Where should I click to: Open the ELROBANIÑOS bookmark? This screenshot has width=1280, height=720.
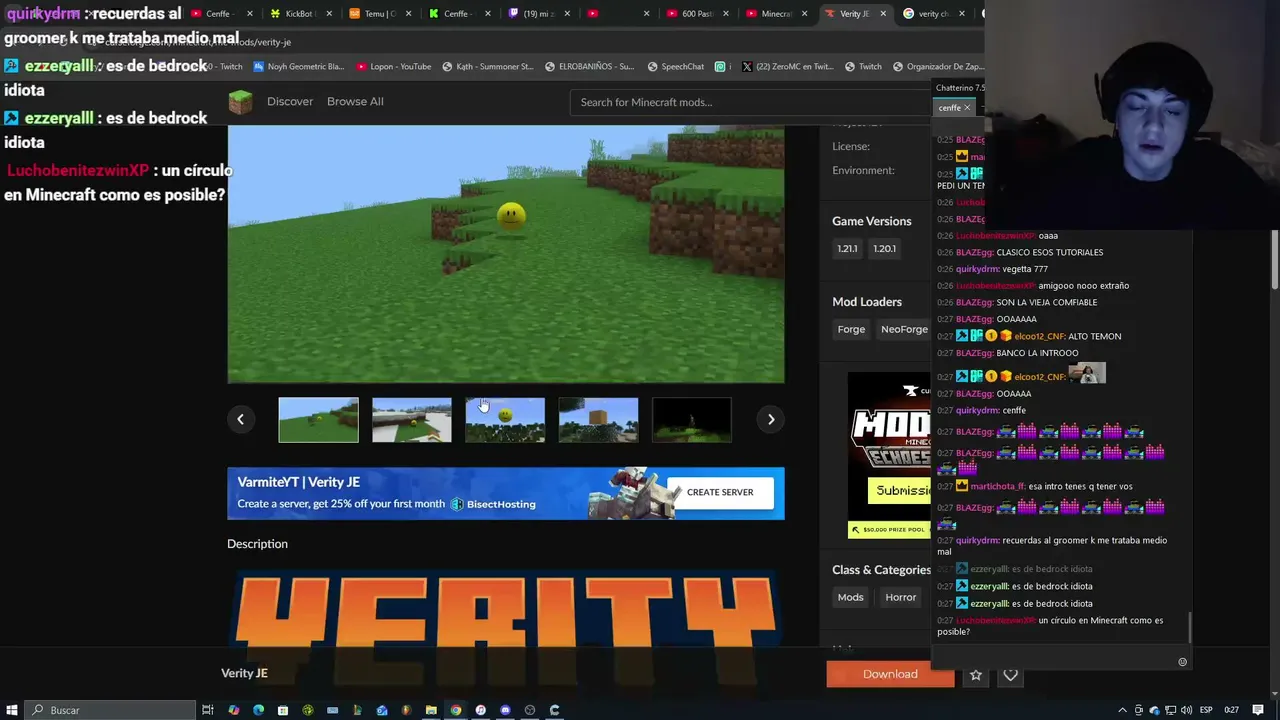(590, 67)
